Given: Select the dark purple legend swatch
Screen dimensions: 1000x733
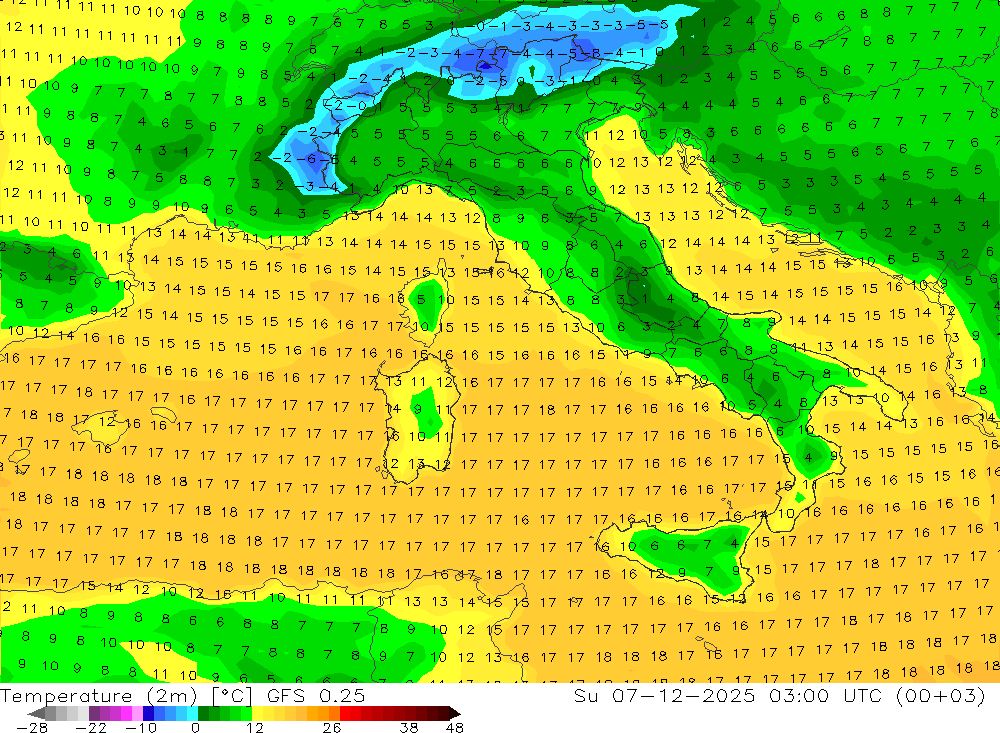Looking at the screenshot, I should (x=94, y=714).
